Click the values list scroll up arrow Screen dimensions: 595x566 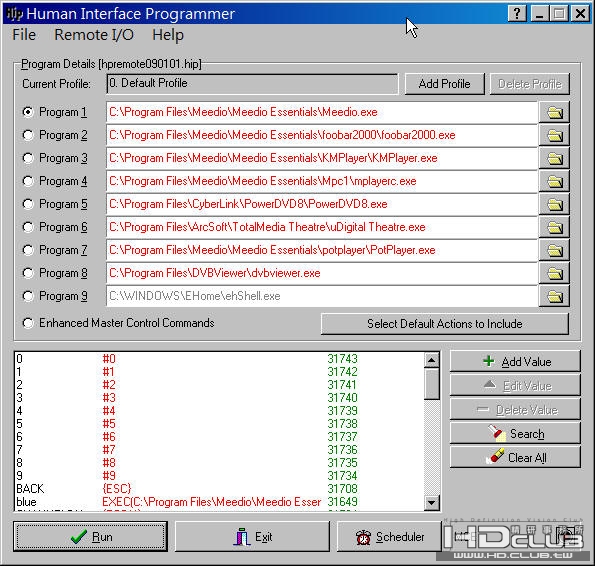pyautogui.click(x=431, y=360)
